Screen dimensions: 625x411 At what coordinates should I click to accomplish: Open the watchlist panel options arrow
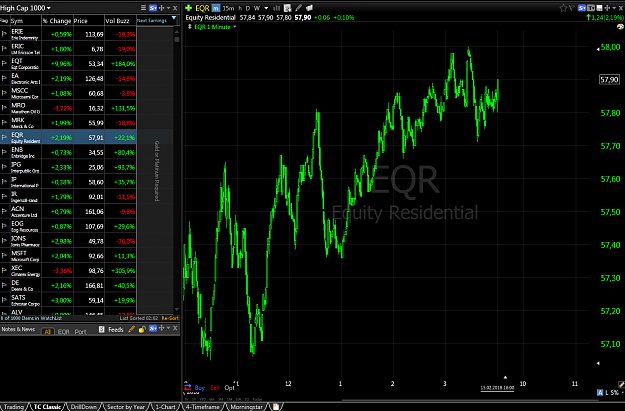(168, 8)
